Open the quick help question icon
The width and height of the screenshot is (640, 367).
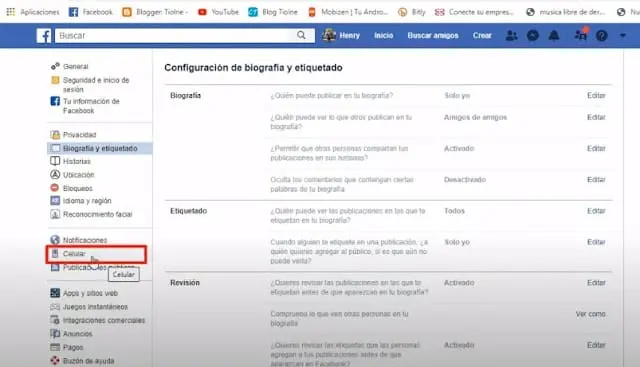[602, 36]
